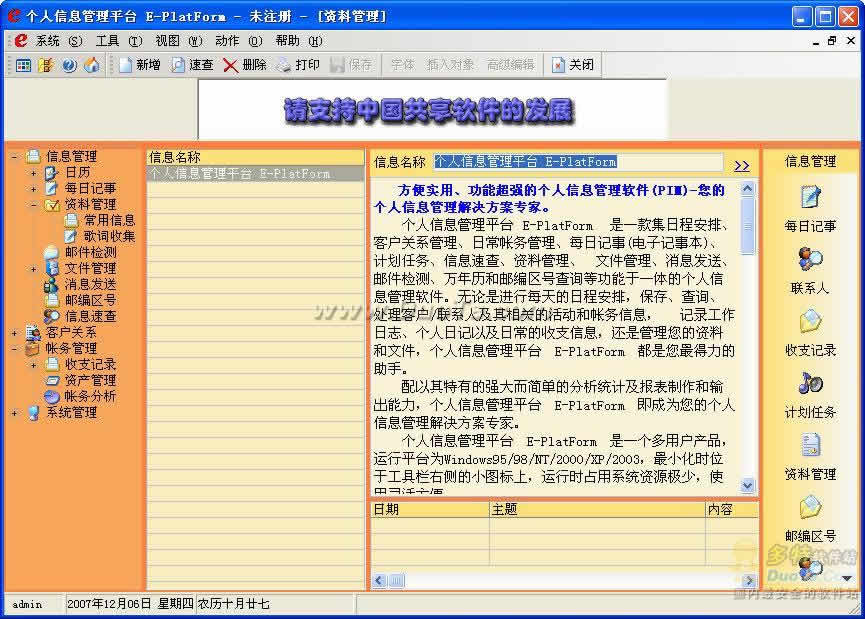Viewport: 865px width, 619px height.
Task: Click the 关闭 (close) toolbar button
Action: coord(573,65)
